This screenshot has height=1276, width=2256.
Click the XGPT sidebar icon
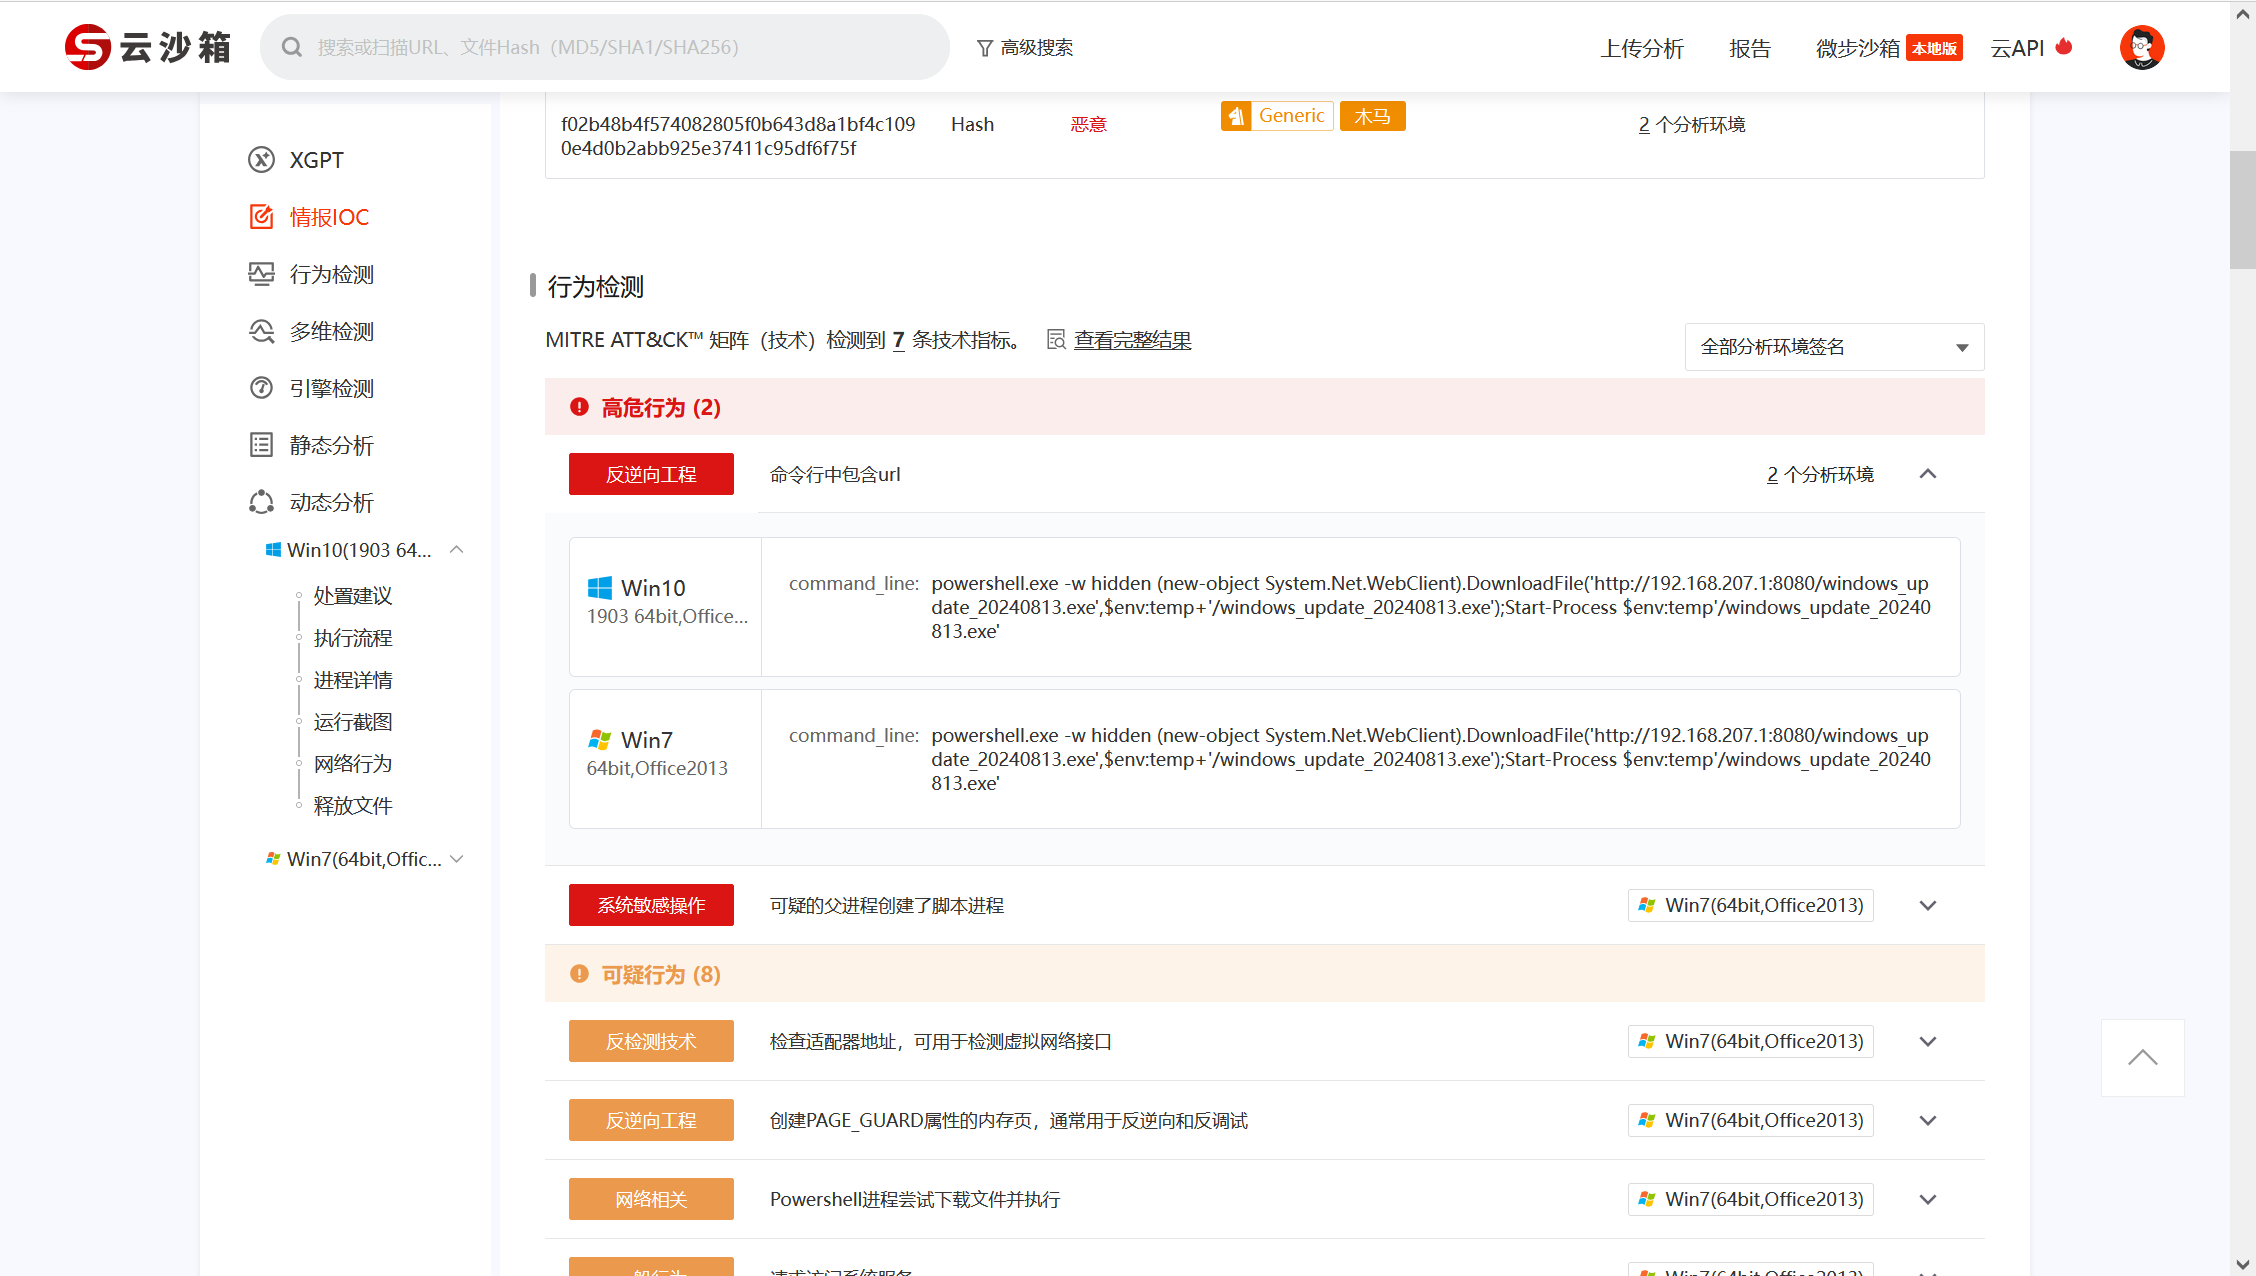coord(261,160)
